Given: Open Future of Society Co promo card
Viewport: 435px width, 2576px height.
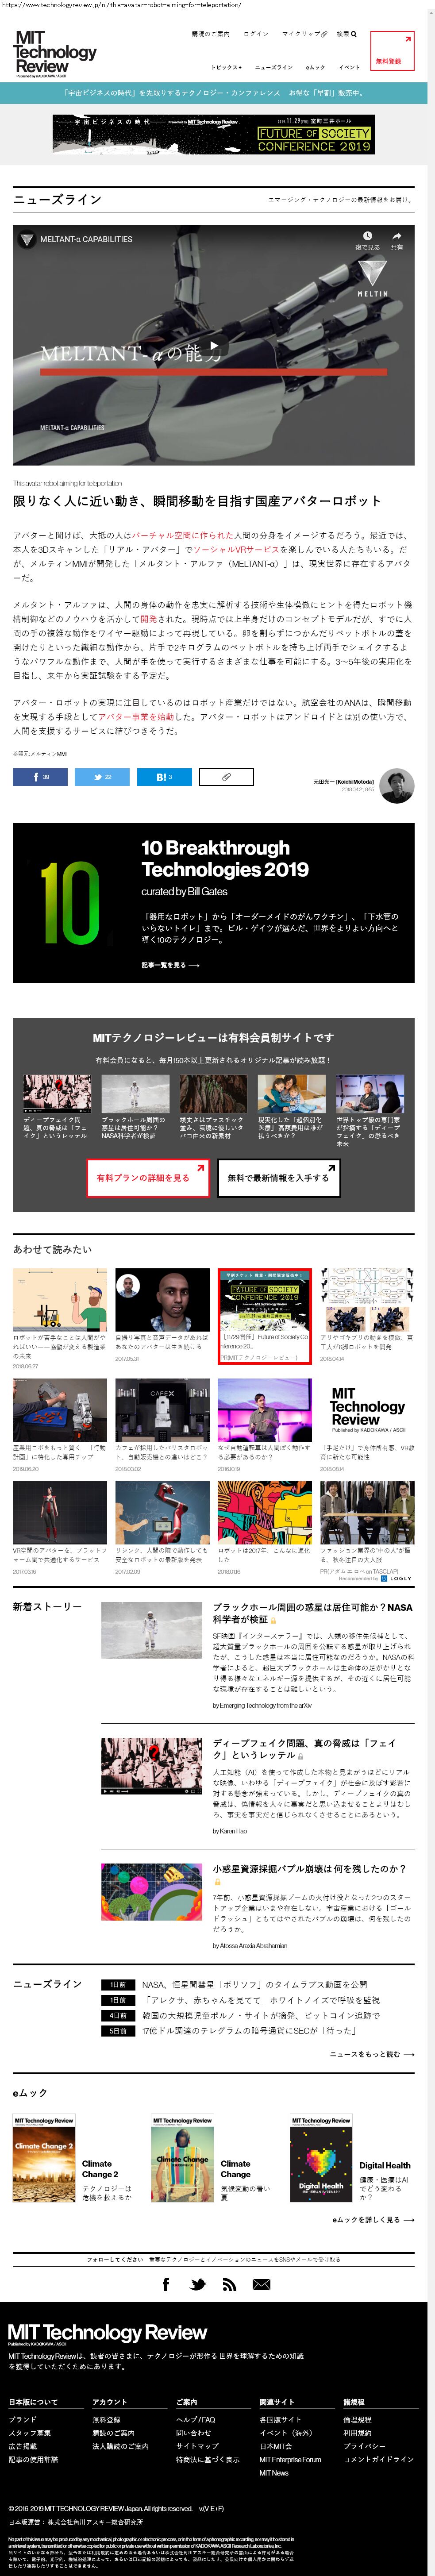Looking at the screenshot, I should click(265, 1316).
